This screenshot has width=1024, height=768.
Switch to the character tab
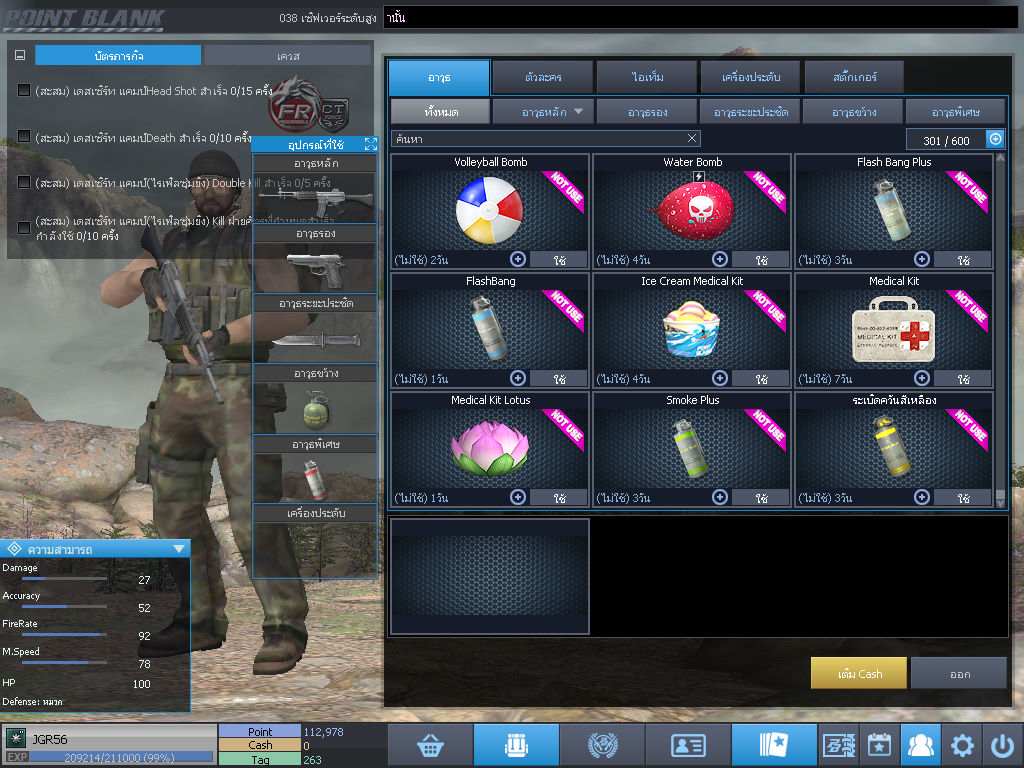543,78
